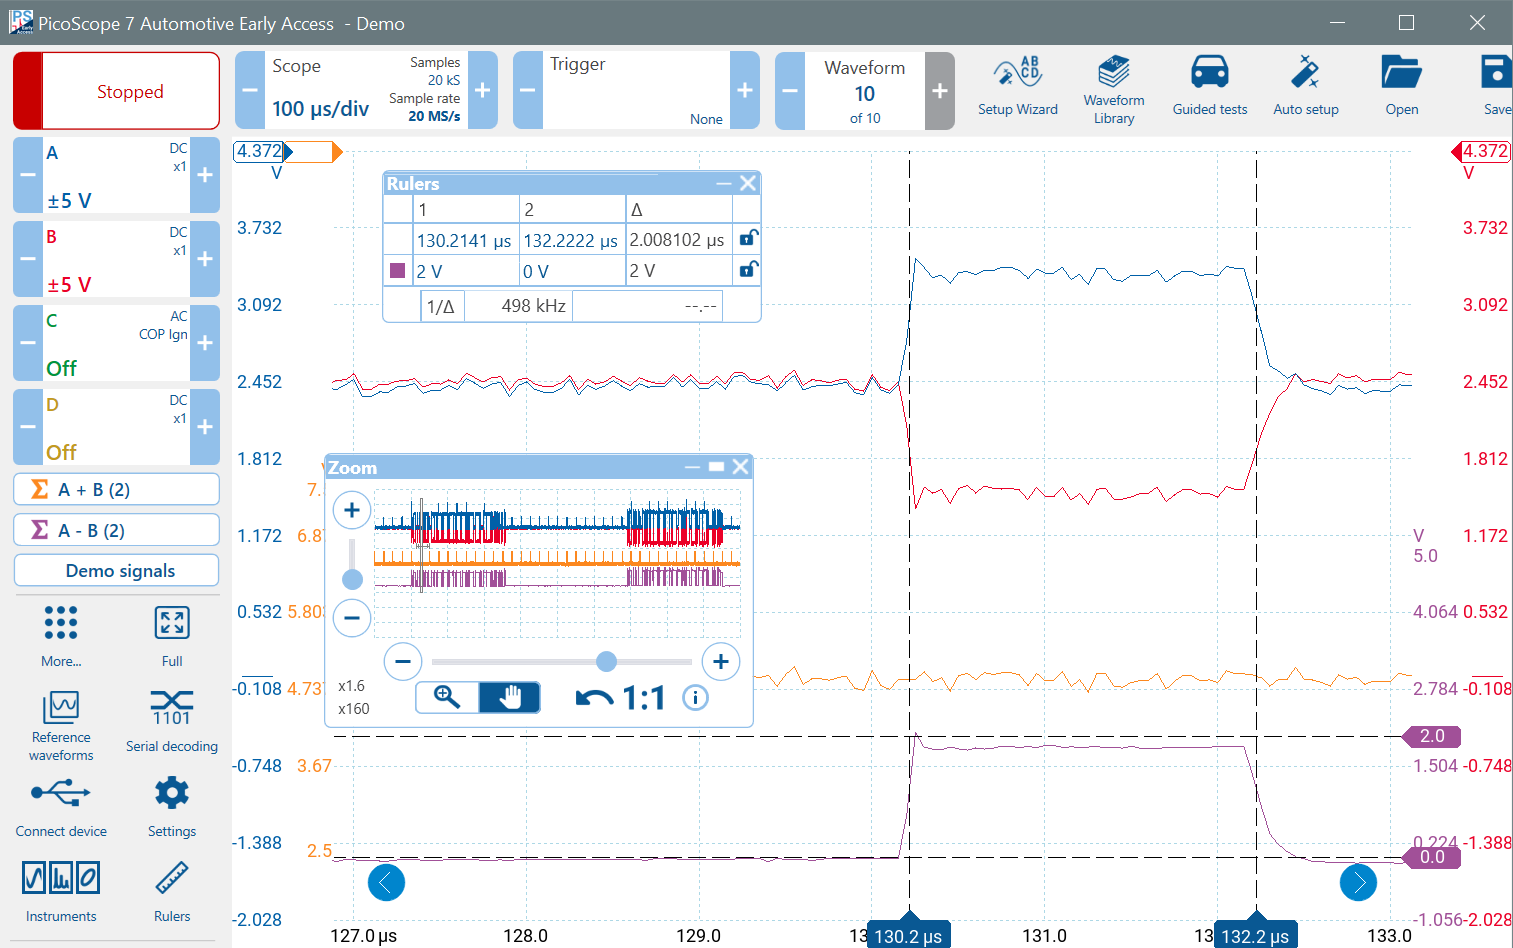Viewport: 1513px width, 948px height.
Task: Click the Open folder icon
Action: point(1402,73)
